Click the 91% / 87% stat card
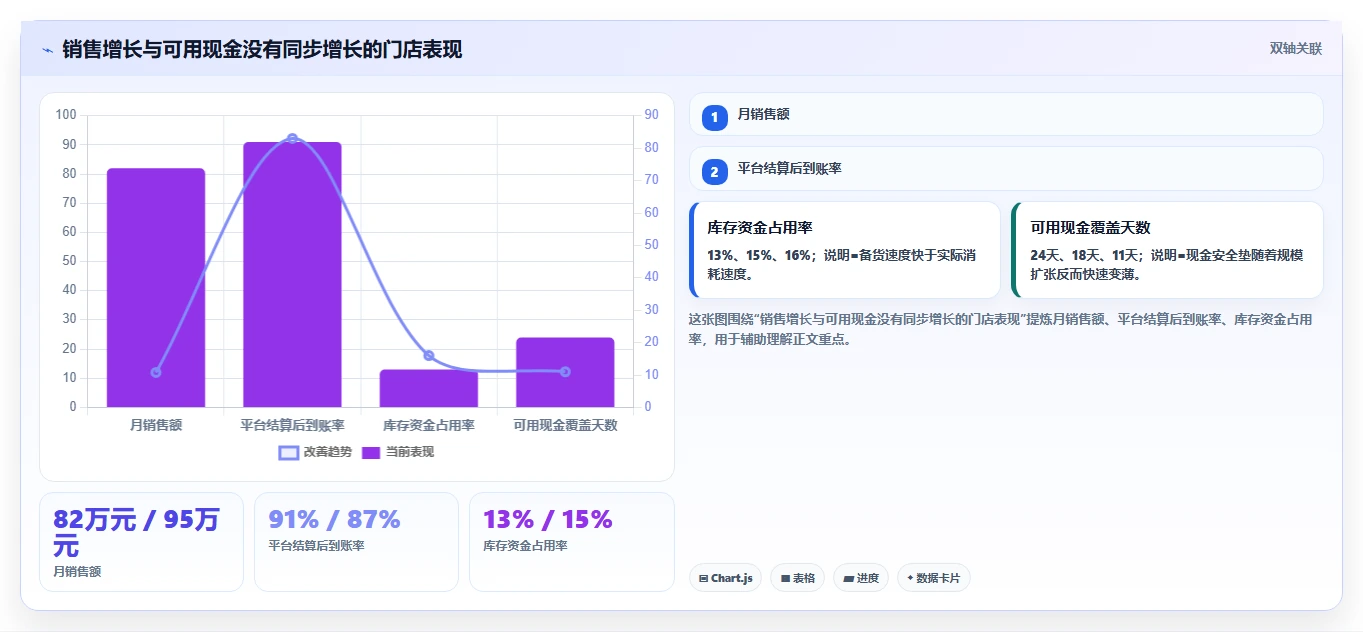Screen dimensions: 1363x632 pyautogui.click(x=356, y=542)
